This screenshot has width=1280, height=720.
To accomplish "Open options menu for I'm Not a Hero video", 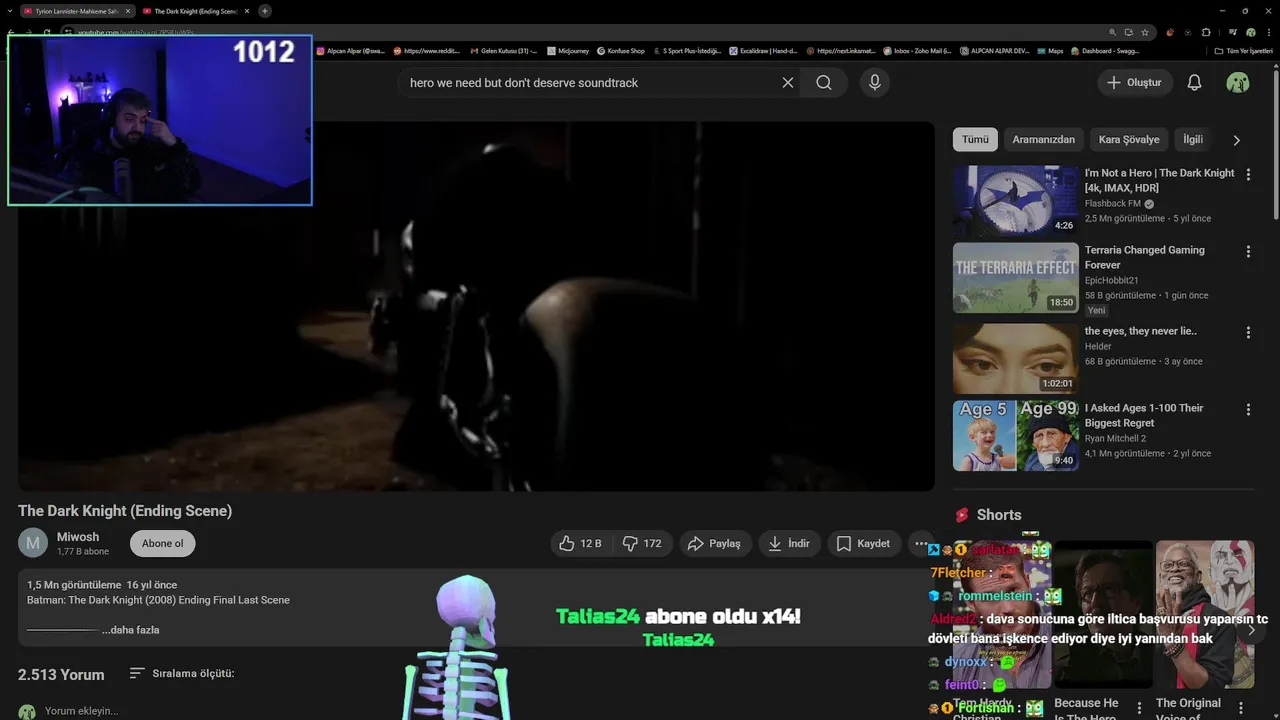I will [x=1248, y=174].
